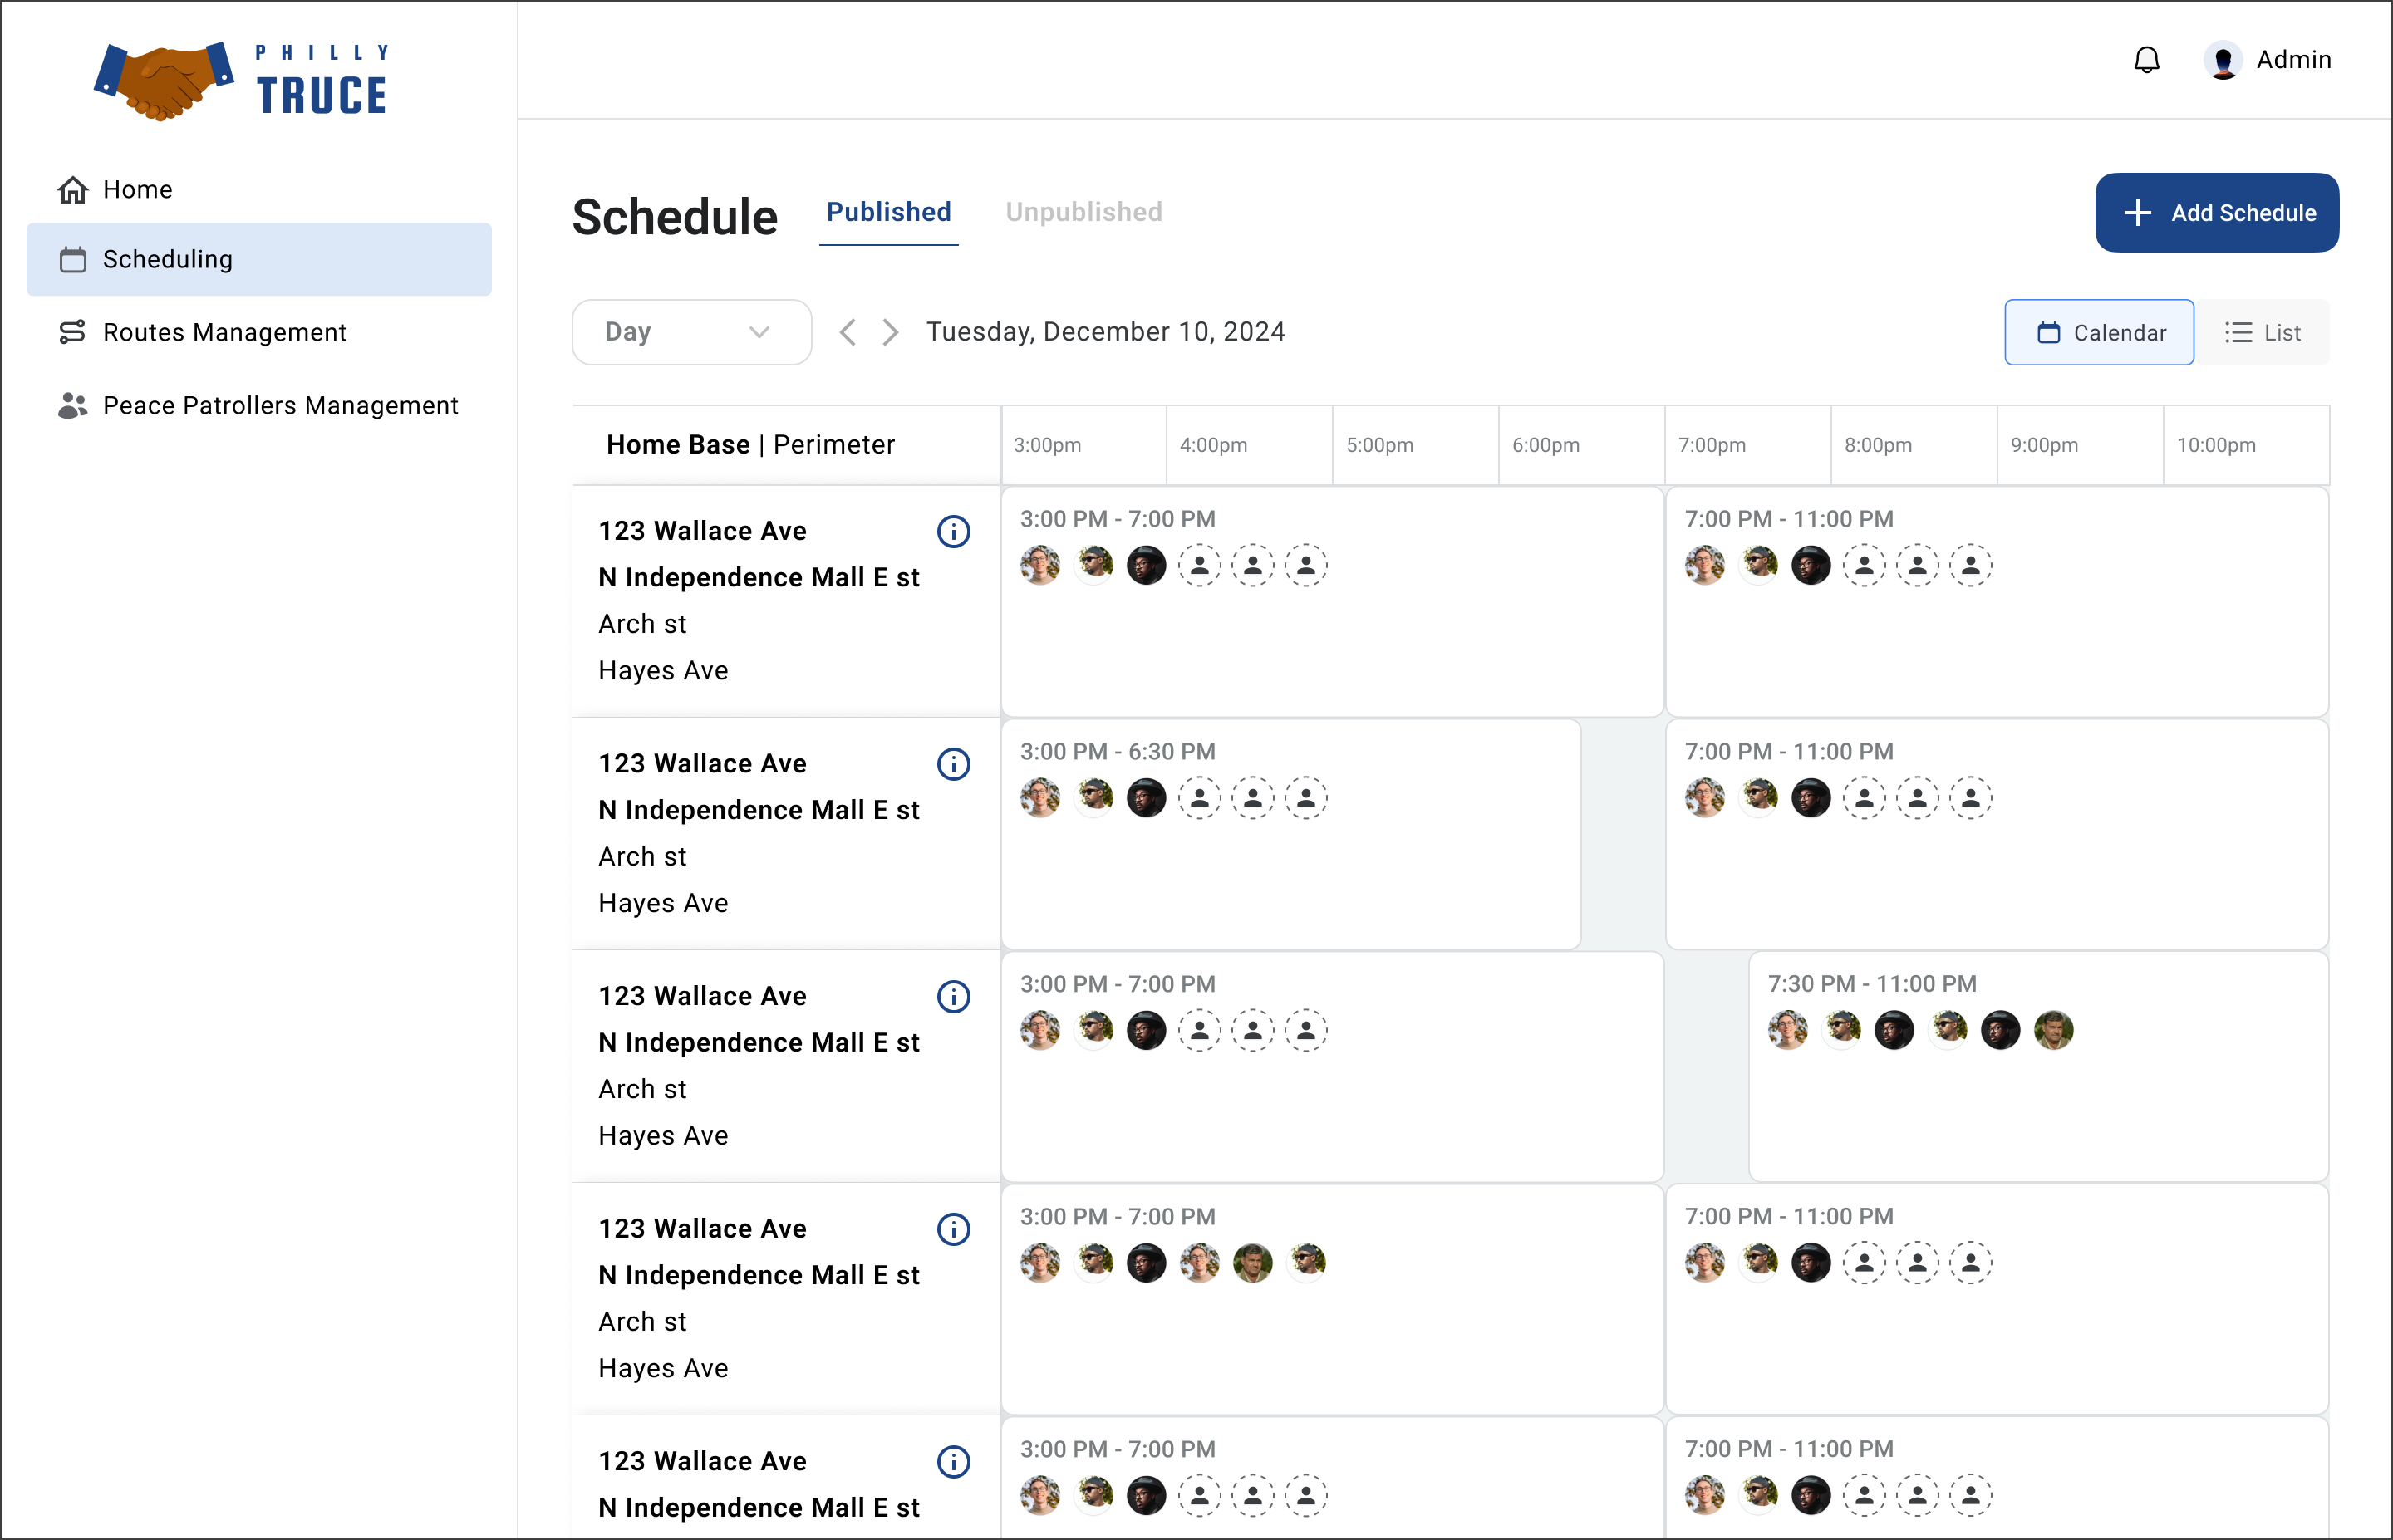
Task: Click first patroller avatar in first row 3:00 PM shift
Action: [1040, 565]
